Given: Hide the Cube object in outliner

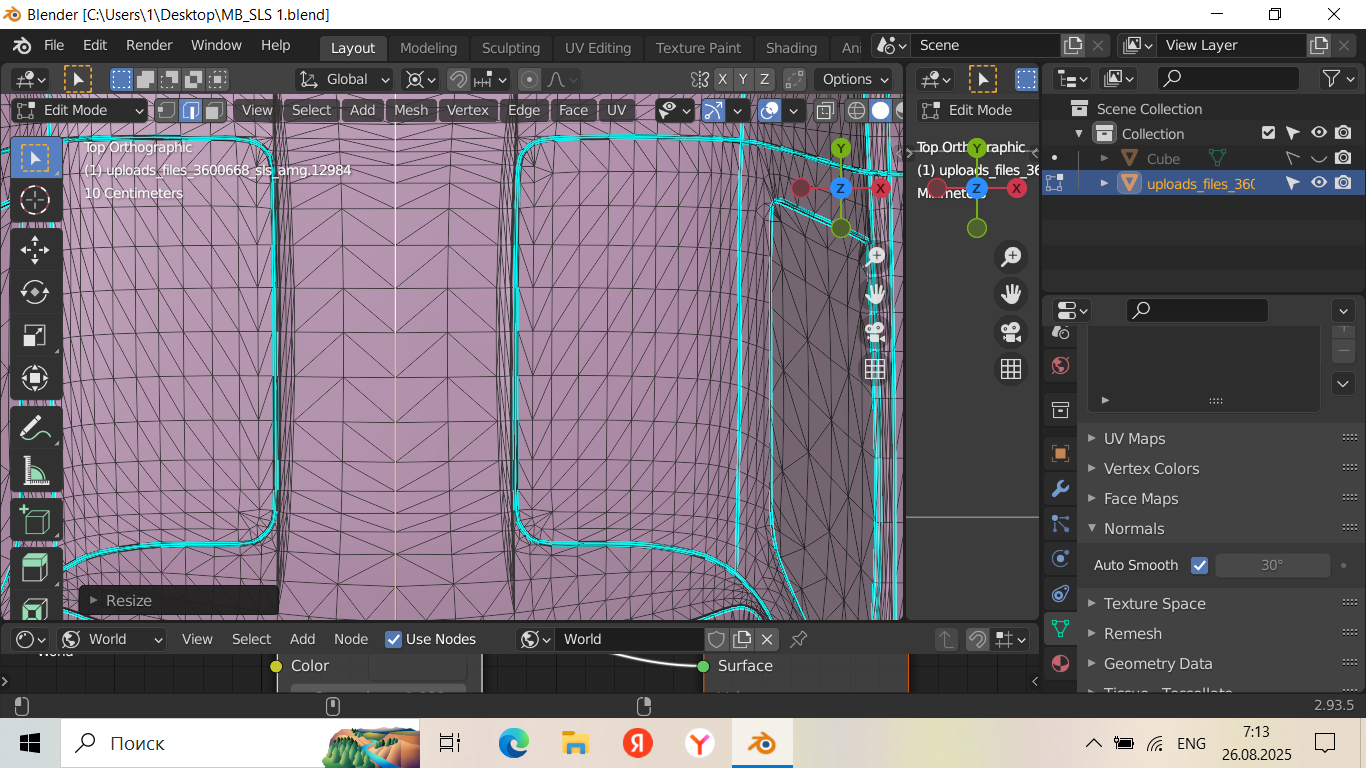Looking at the screenshot, I should pyautogui.click(x=1319, y=158).
